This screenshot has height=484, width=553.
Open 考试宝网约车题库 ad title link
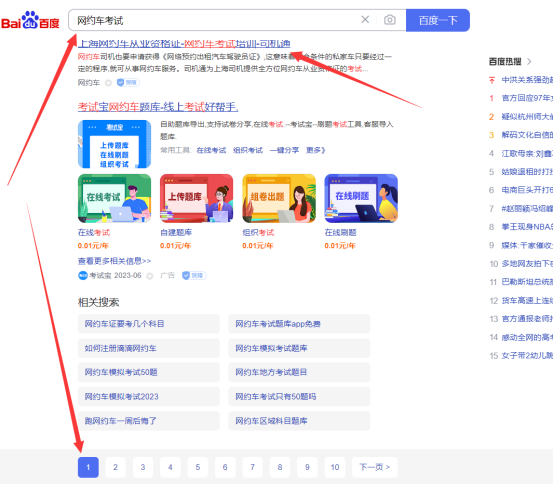(158, 107)
